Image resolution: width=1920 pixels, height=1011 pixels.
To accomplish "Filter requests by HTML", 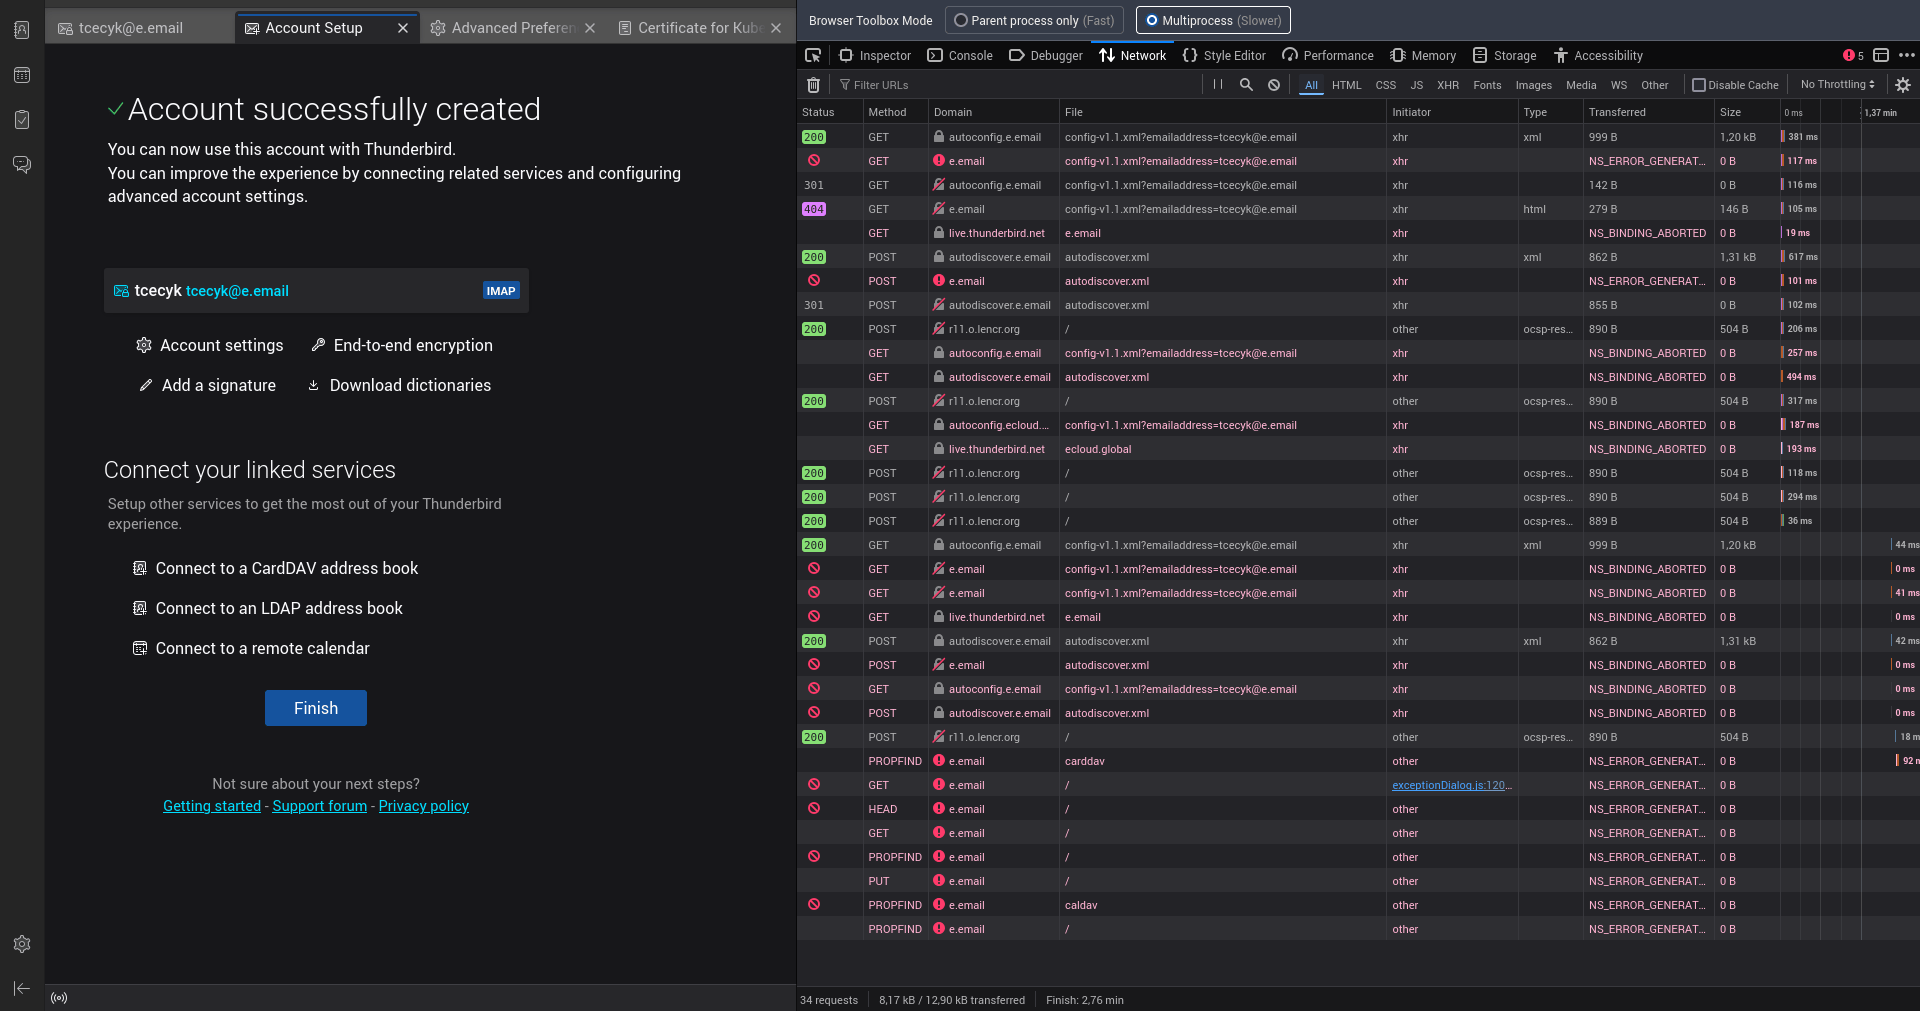I will coord(1346,85).
